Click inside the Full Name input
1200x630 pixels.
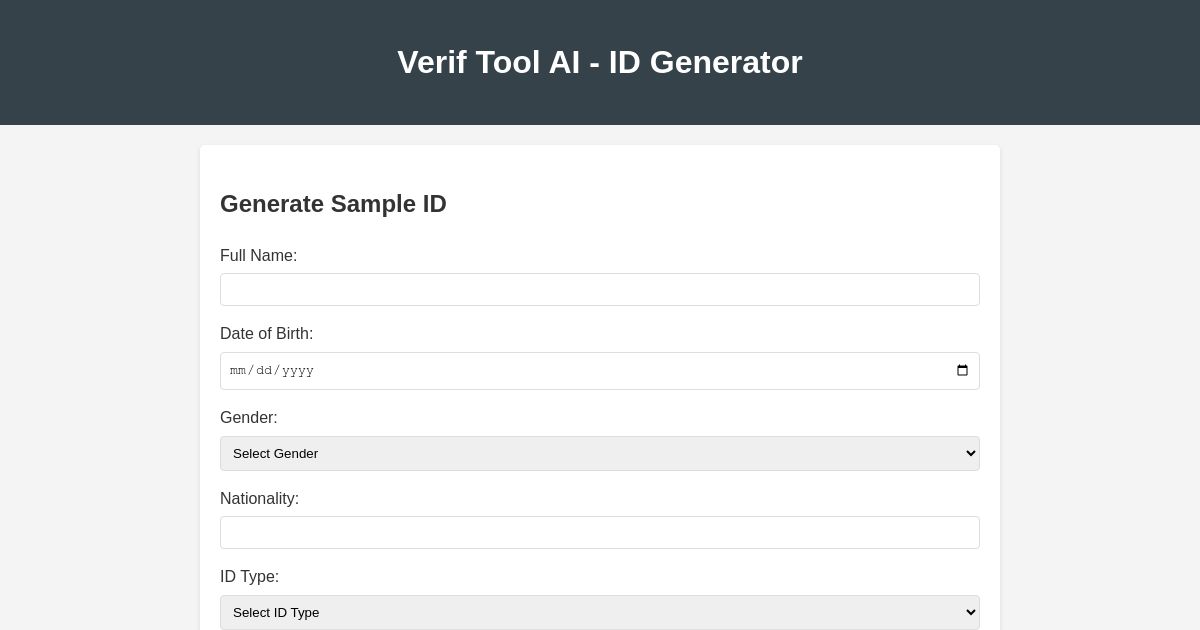600,289
